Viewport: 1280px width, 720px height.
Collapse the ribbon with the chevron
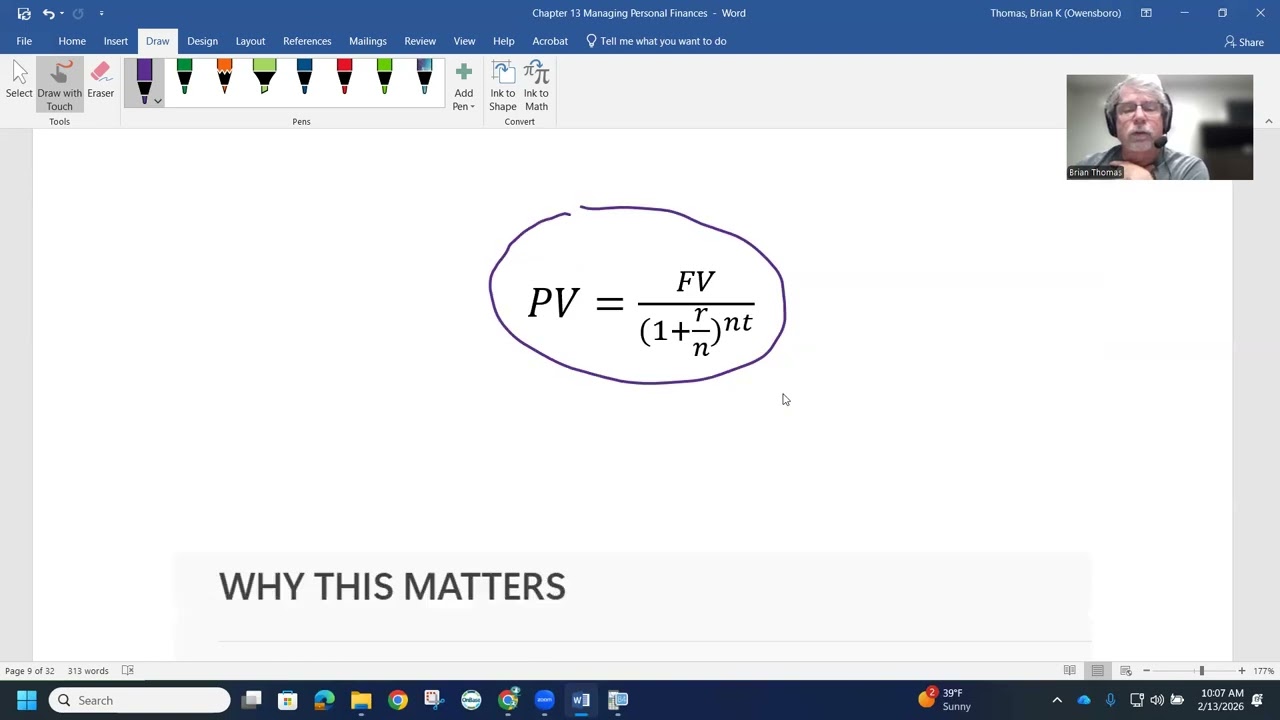click(1268, 121)
